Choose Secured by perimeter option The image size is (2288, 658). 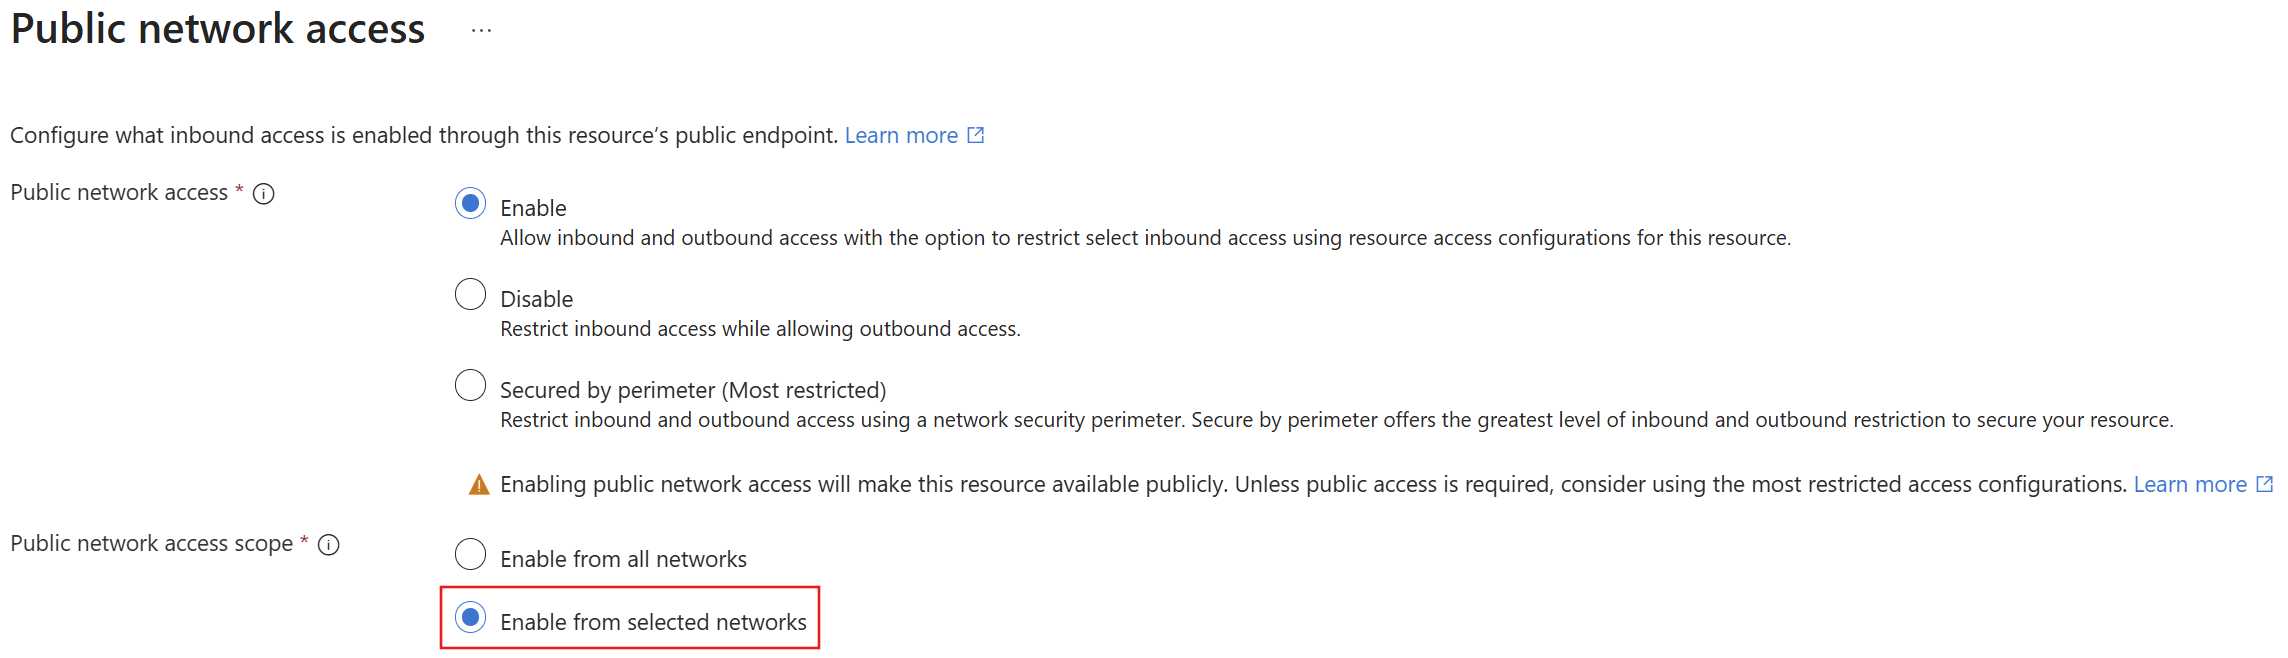point(470,383)
